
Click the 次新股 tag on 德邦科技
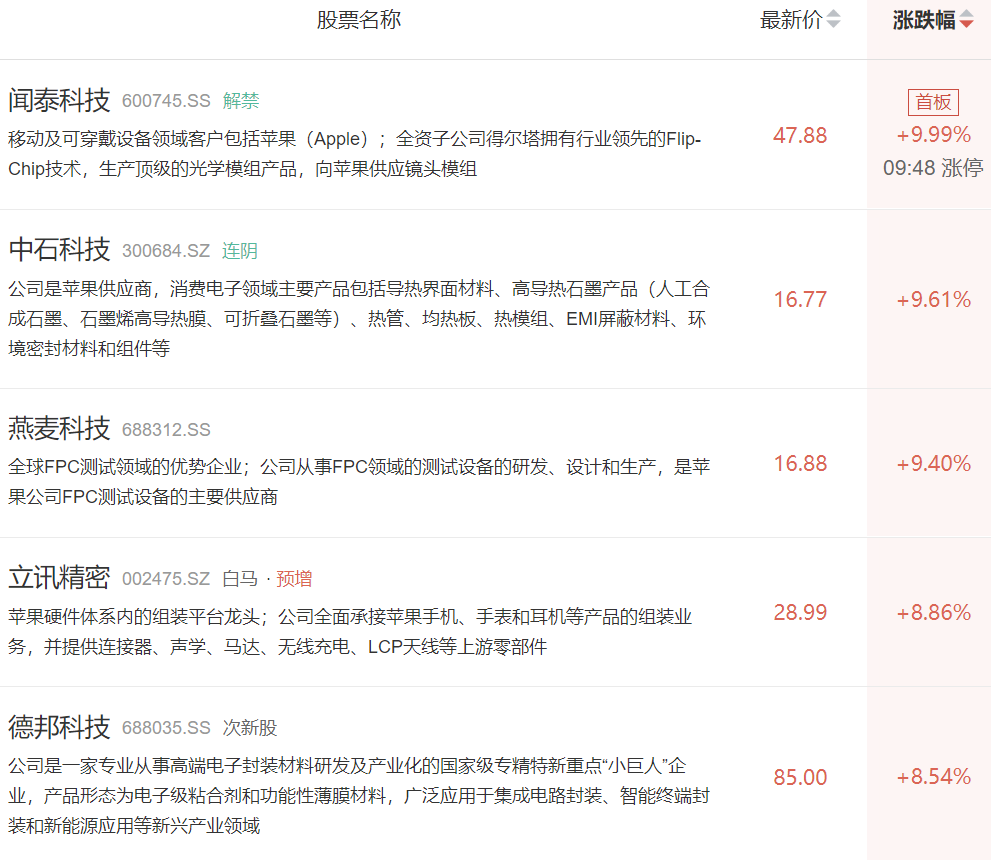250,728
